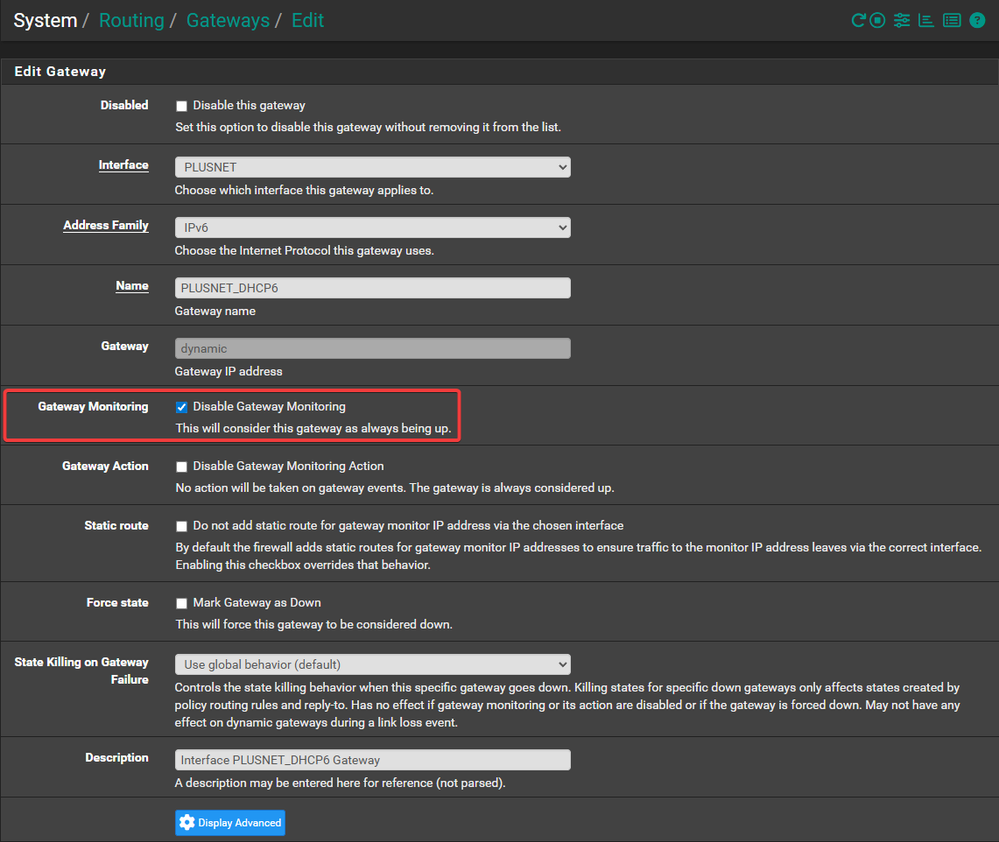The height and width of the screenshot is (842, 999).
Task: Click the restart service icon
Action: click(x=858, y=20)
